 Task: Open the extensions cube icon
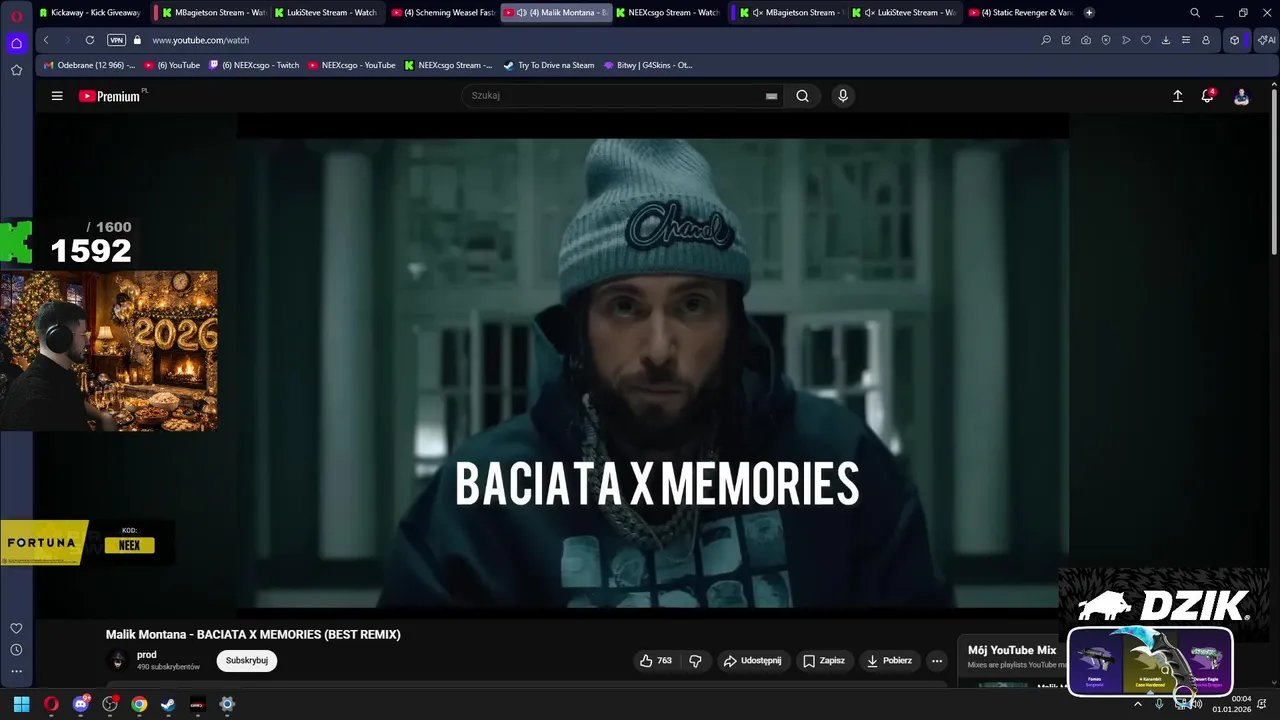(x=1235, y=40)
